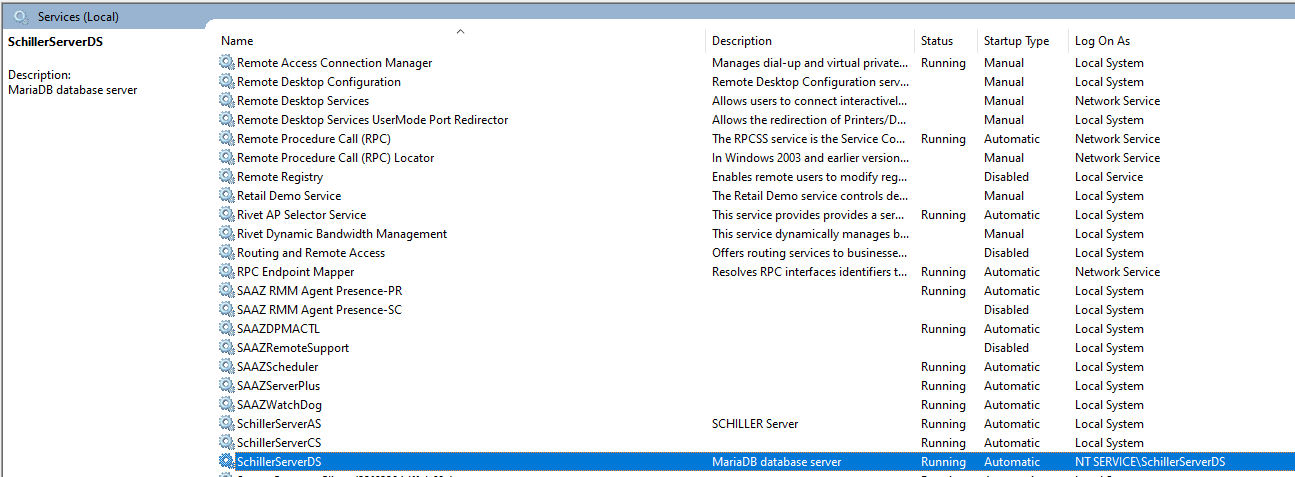This screenshot has height=477, width=1295.
Task: Click the gear icon for Remote Procedure Call (RPC)
Action: [227, 139]
